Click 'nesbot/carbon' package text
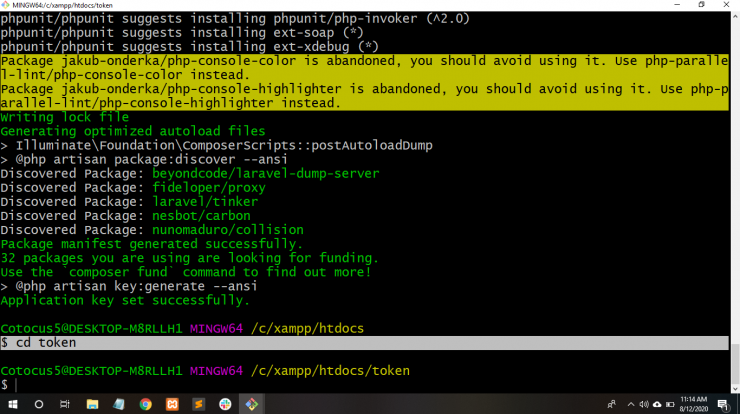 click(x=201, y=216)
